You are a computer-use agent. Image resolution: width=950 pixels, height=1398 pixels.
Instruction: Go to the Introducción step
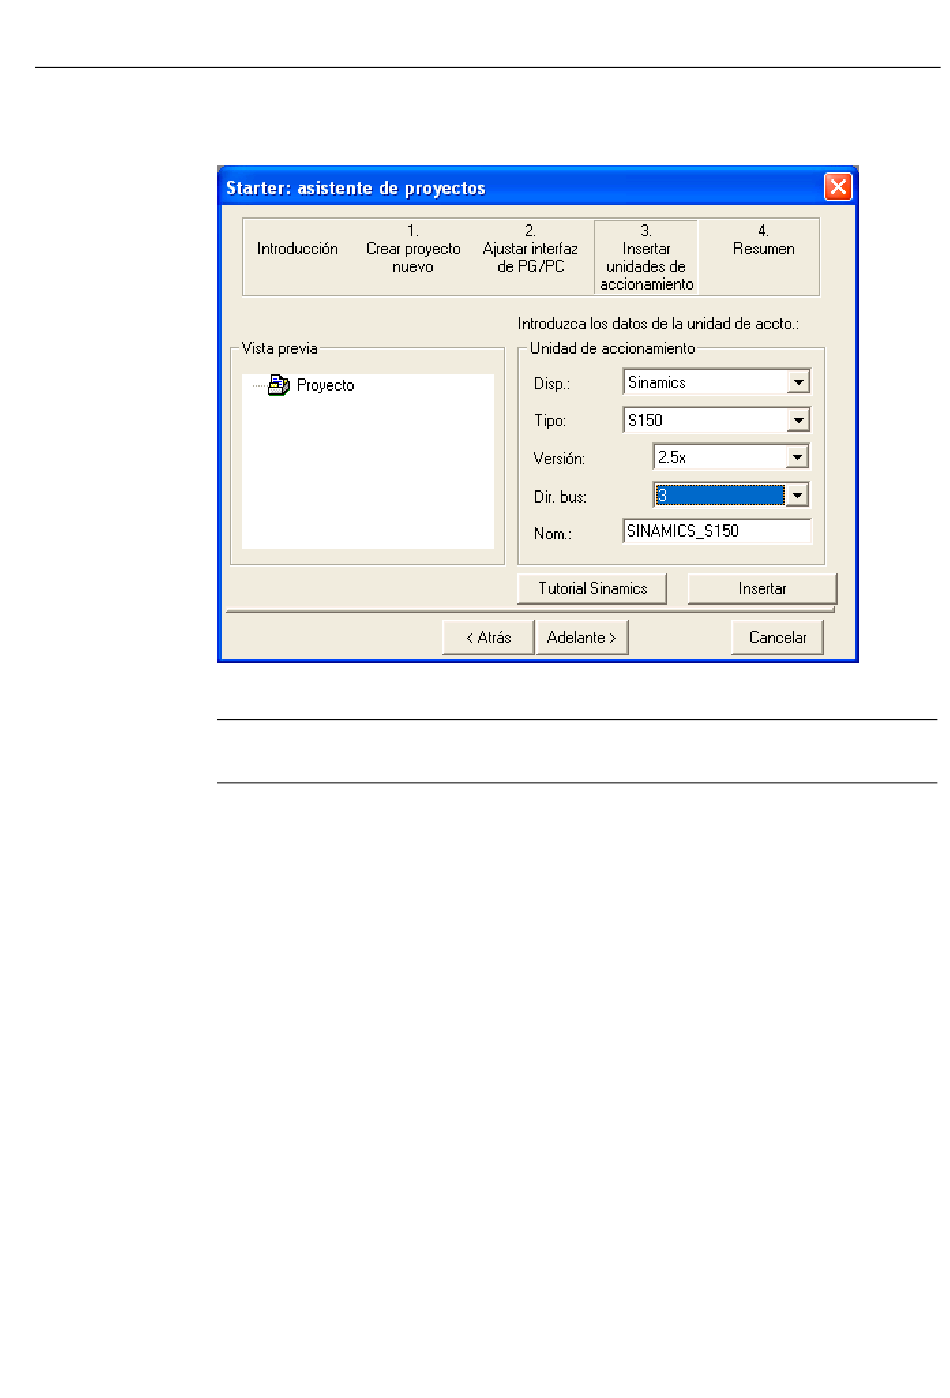coord(297,248)
